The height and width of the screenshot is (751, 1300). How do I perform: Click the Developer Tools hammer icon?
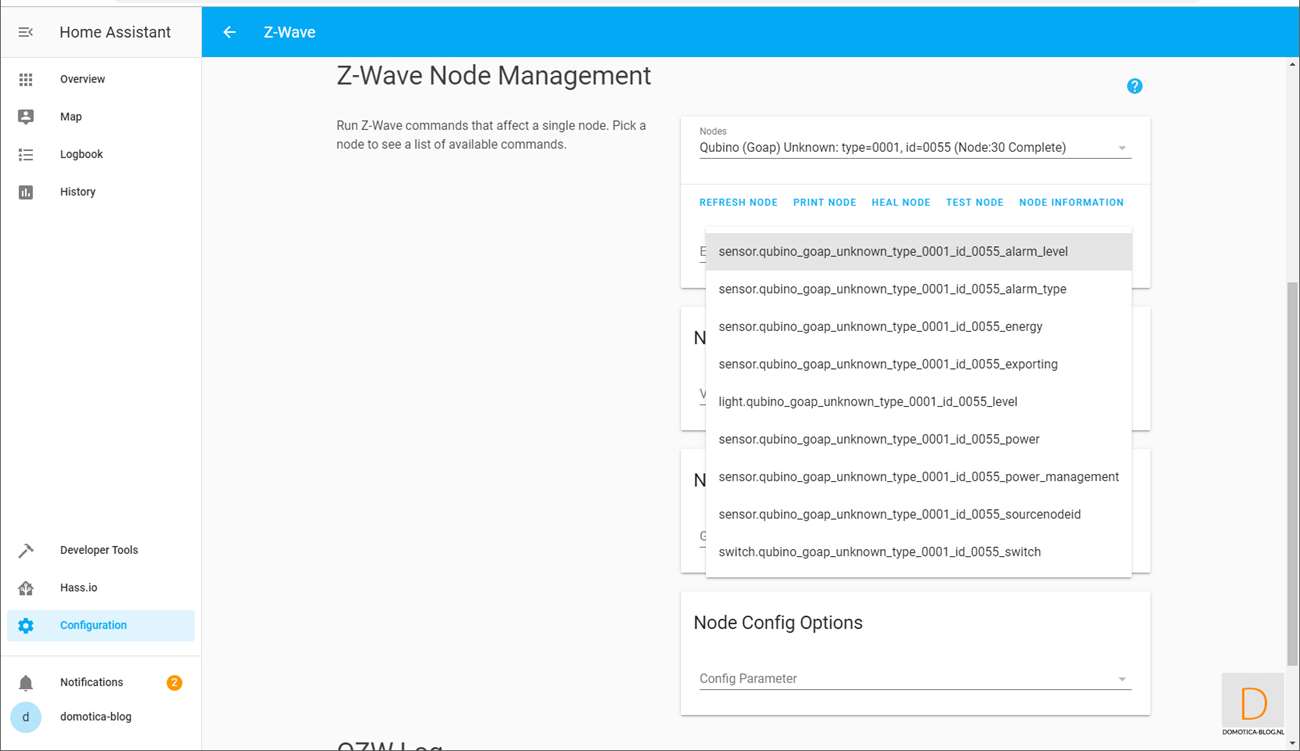click(26, 551)
